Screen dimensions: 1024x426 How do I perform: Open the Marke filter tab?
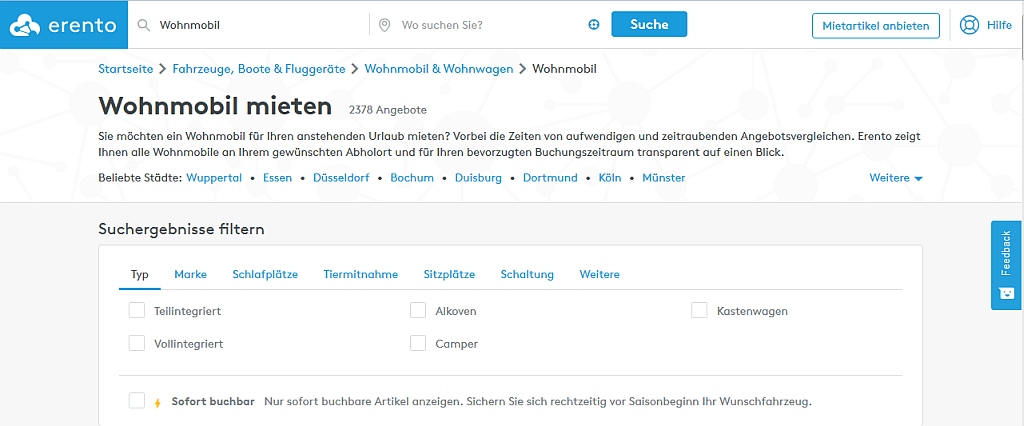[190, 274]
